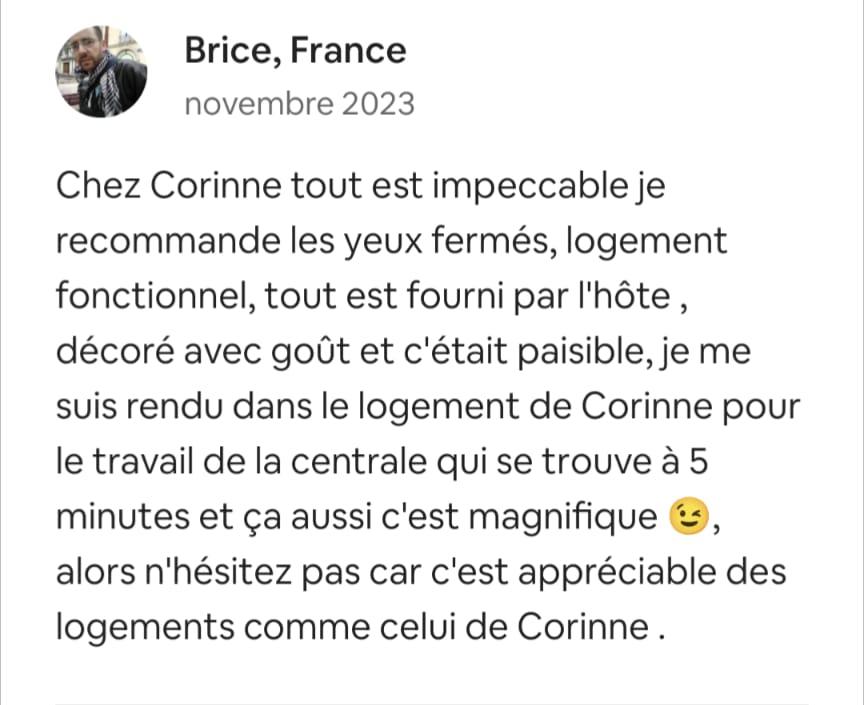This screenshot has height=705, width=864.
Task: Click the word appréciable in the review
Action: tap(652, 573)
